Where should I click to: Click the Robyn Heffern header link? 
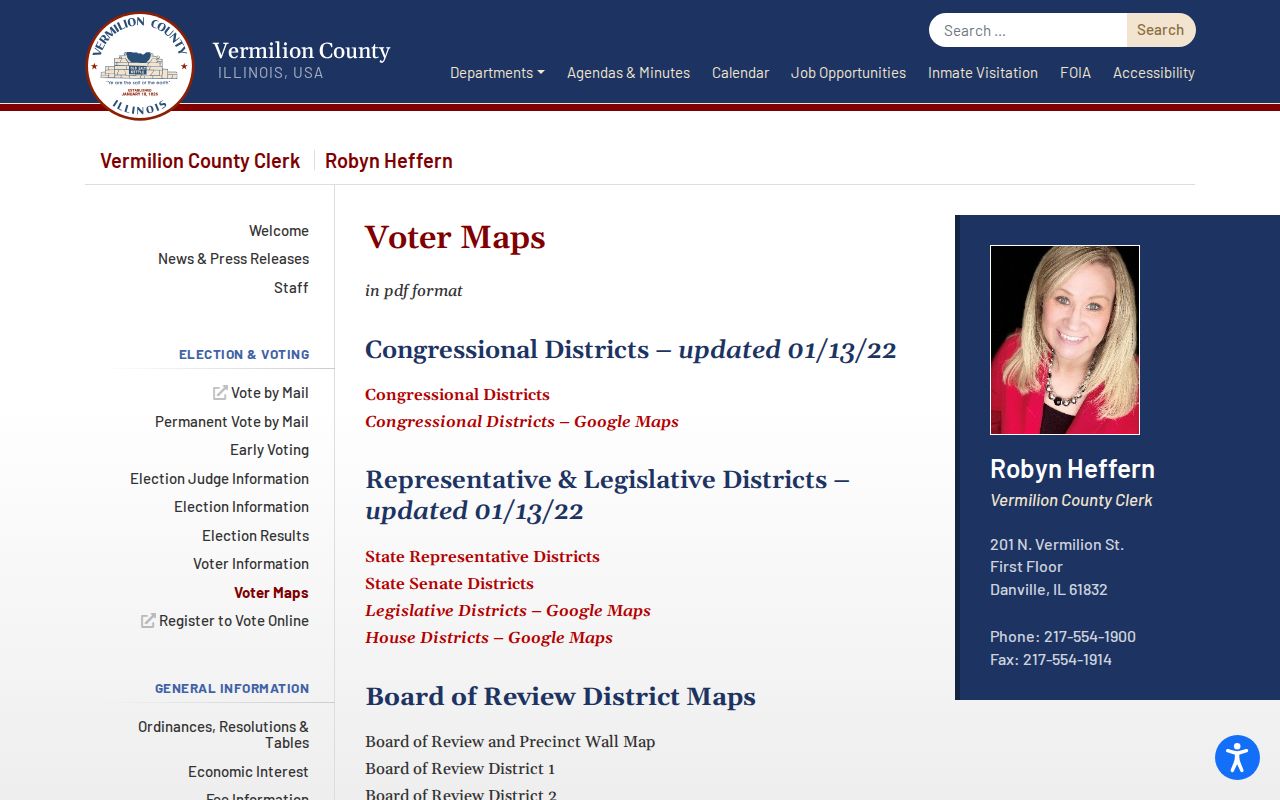click(x=389, y=161)
